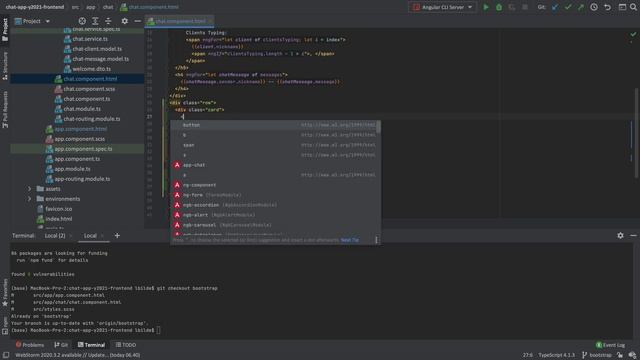Collapse all in Project tree
640x360 pixels.
coord(108,21)
